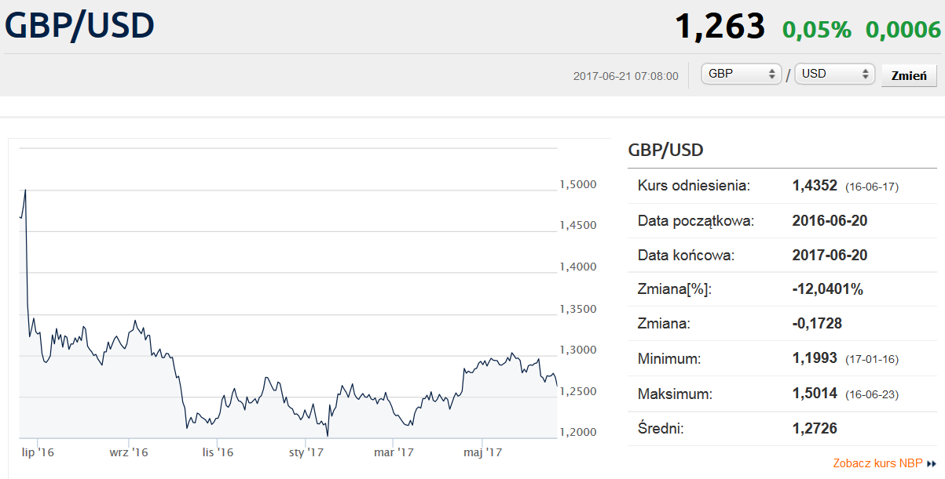This screenshot has height=479, width=945.
Task: Click the chart axis label wrz '16
Action: click(128, 452)
